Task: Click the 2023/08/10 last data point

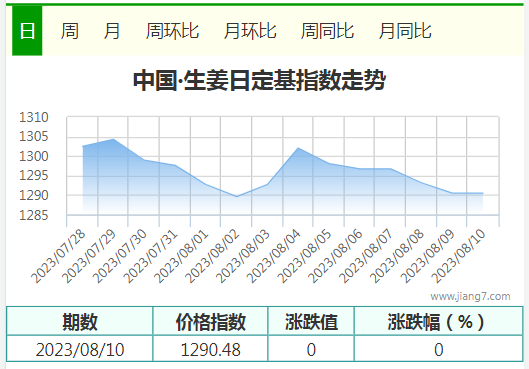Action: click(483, 193)
